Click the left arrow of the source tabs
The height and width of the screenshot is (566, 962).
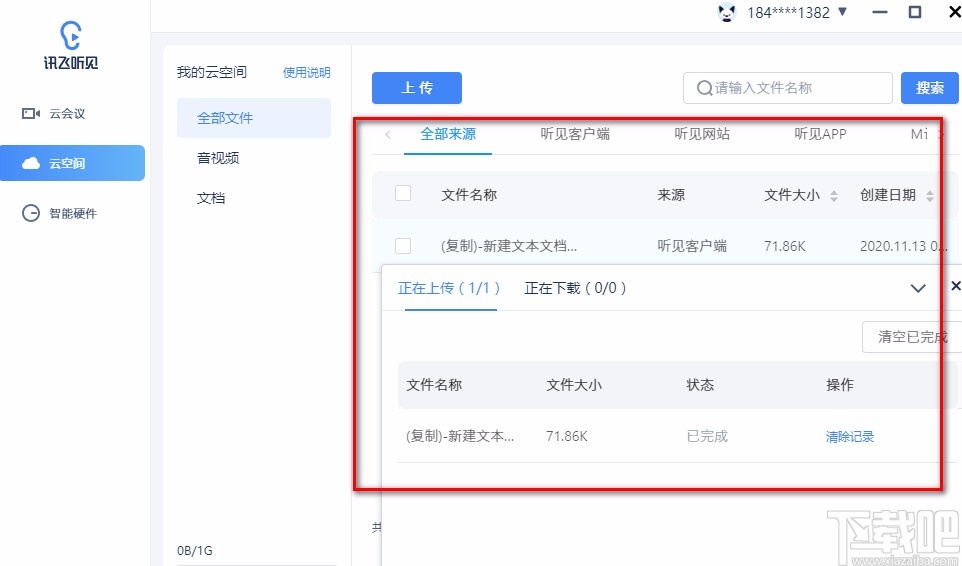tap(388, 134)
